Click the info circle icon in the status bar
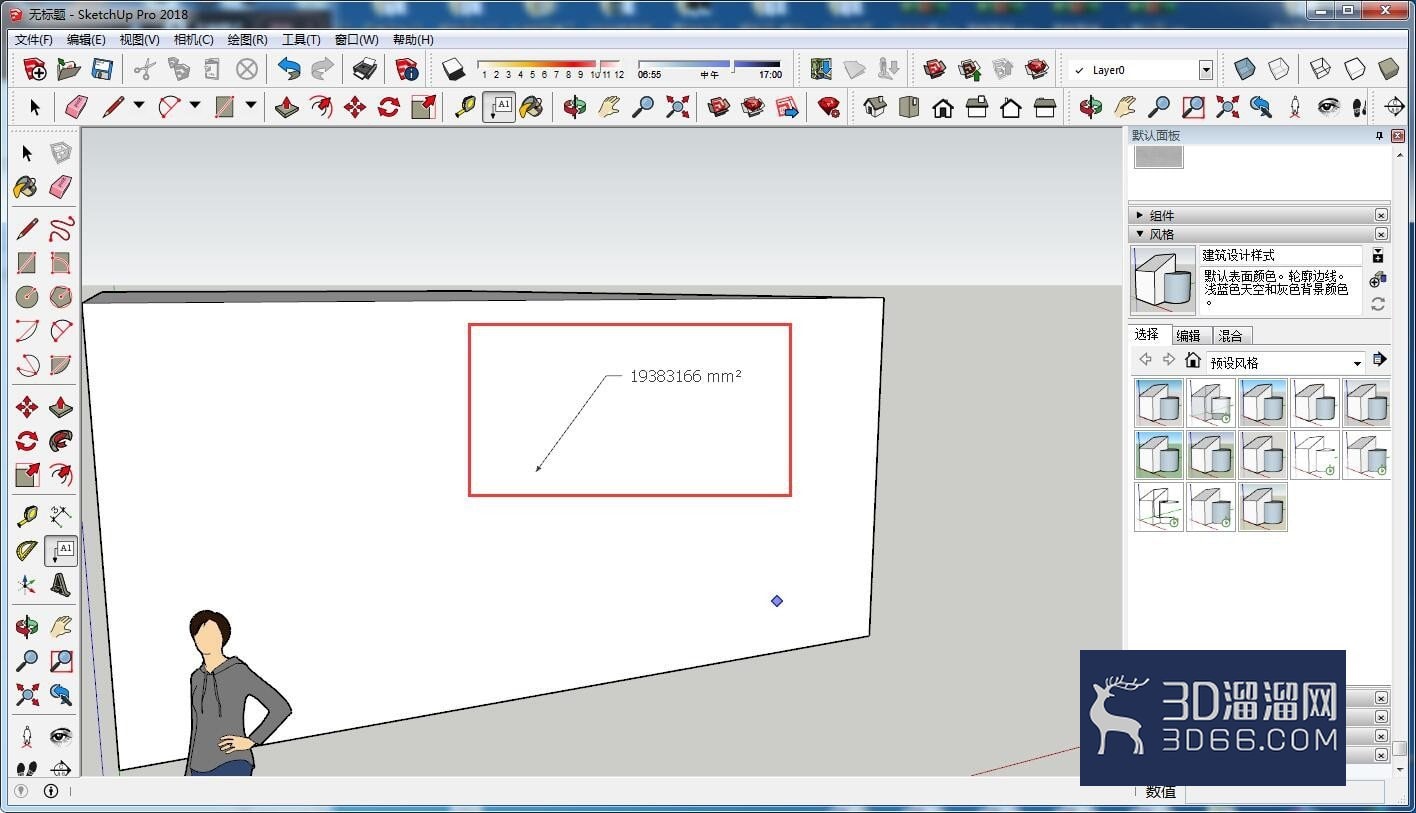This screenshot has height=813, width=1416. 51,791
